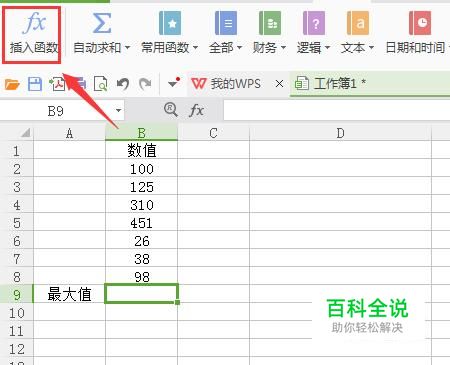This screenshot has height=365, width=450.
Task: Select column D header
Action: coord(340,133)
